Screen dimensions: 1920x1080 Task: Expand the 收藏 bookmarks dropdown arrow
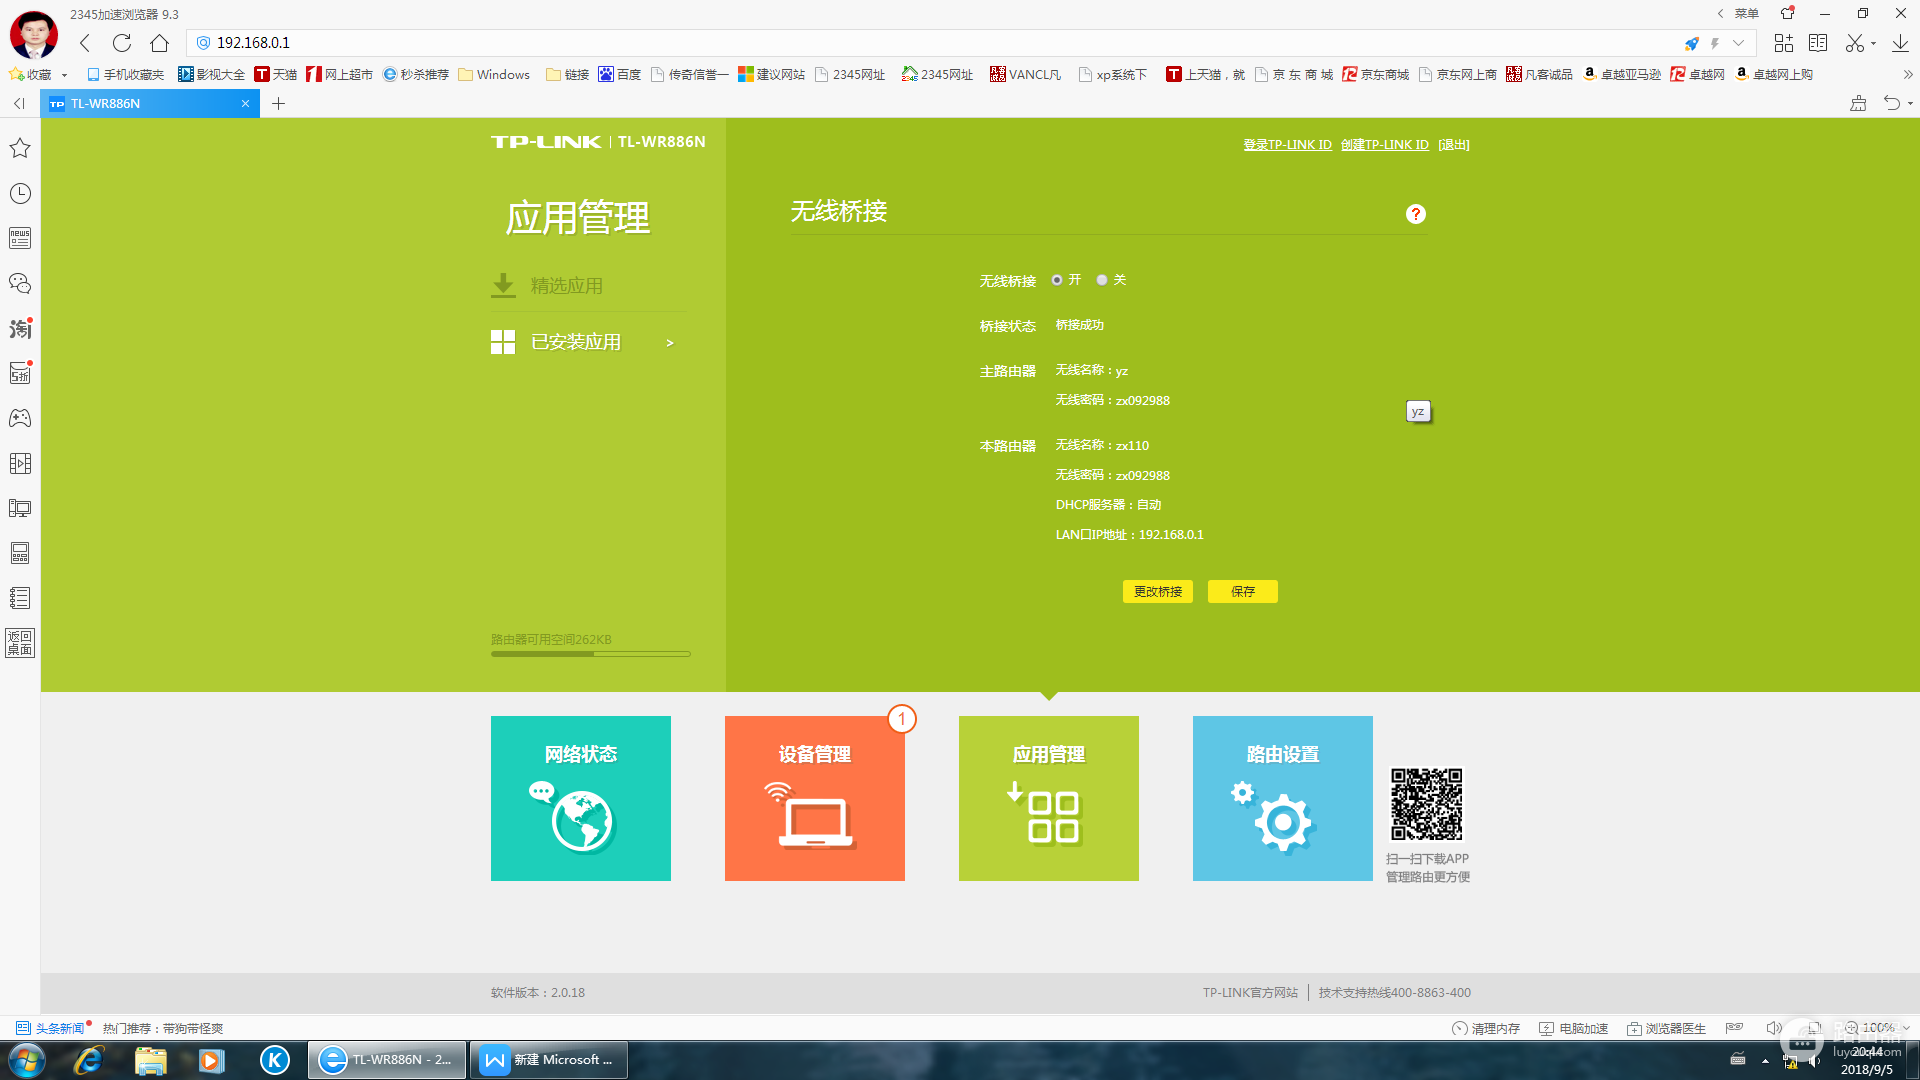64,75
